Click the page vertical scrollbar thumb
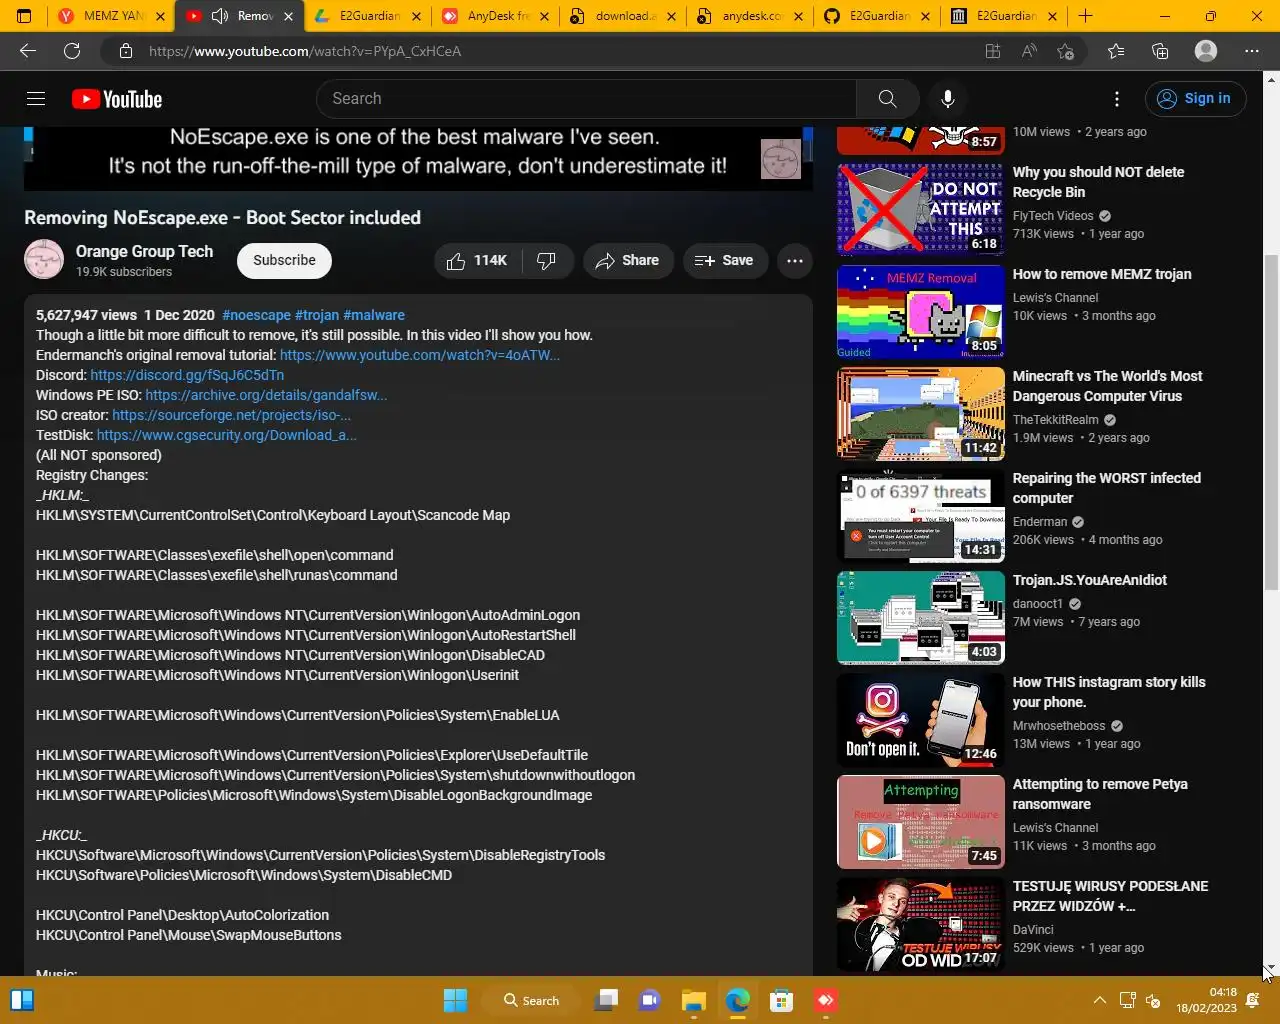 [1271, 422]
